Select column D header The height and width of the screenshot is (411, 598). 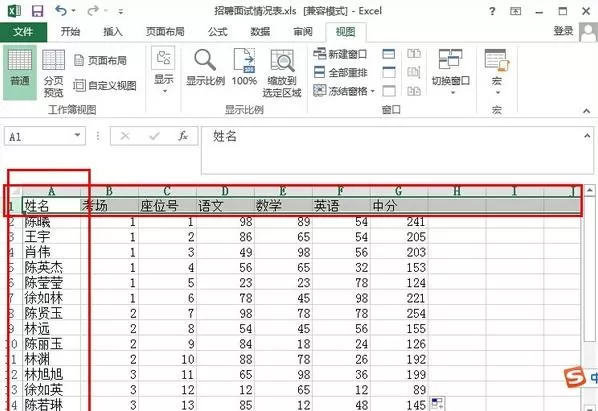225,191
